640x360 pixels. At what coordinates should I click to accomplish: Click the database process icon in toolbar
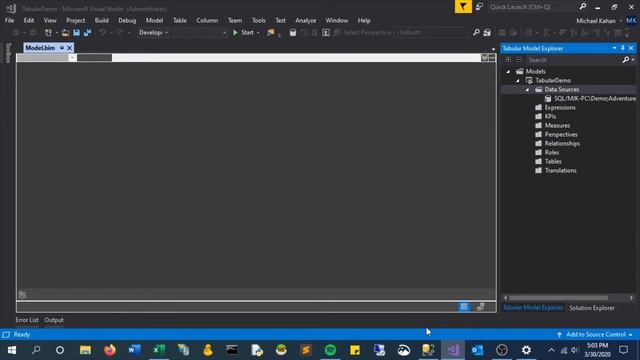pyautogui.click(x=293, y=33)
